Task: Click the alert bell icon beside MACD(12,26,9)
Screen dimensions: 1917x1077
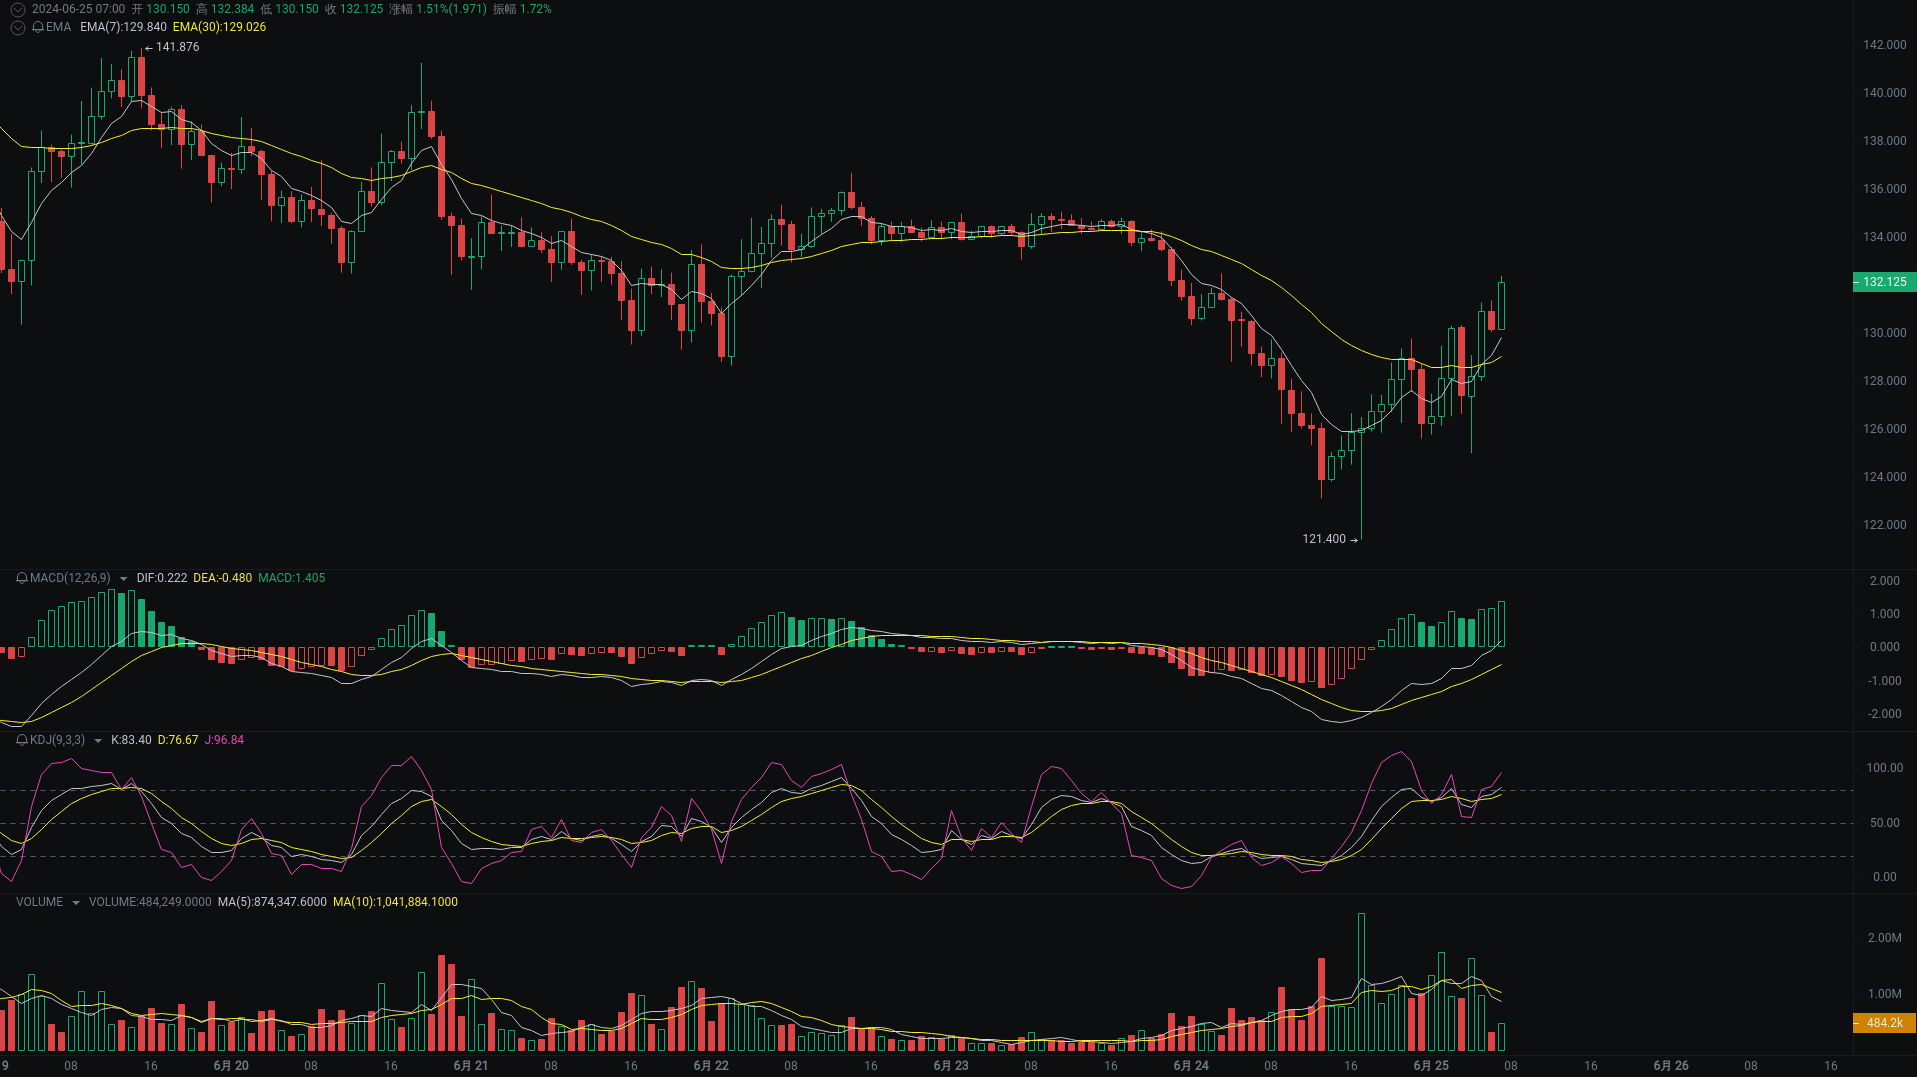Action: coord(22,578)
